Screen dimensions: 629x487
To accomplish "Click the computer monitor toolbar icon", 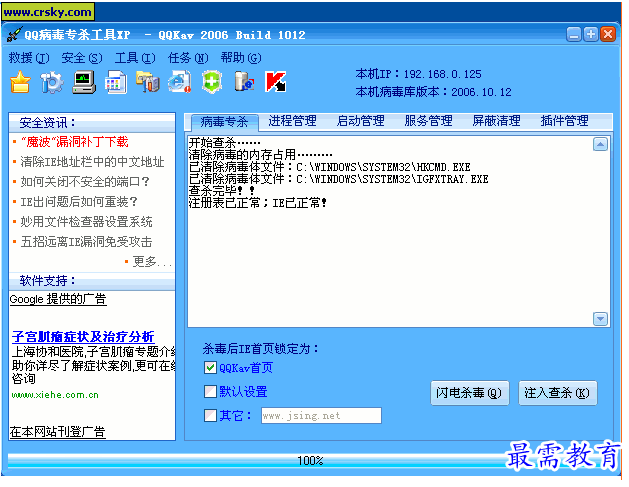I will [84, 82].
